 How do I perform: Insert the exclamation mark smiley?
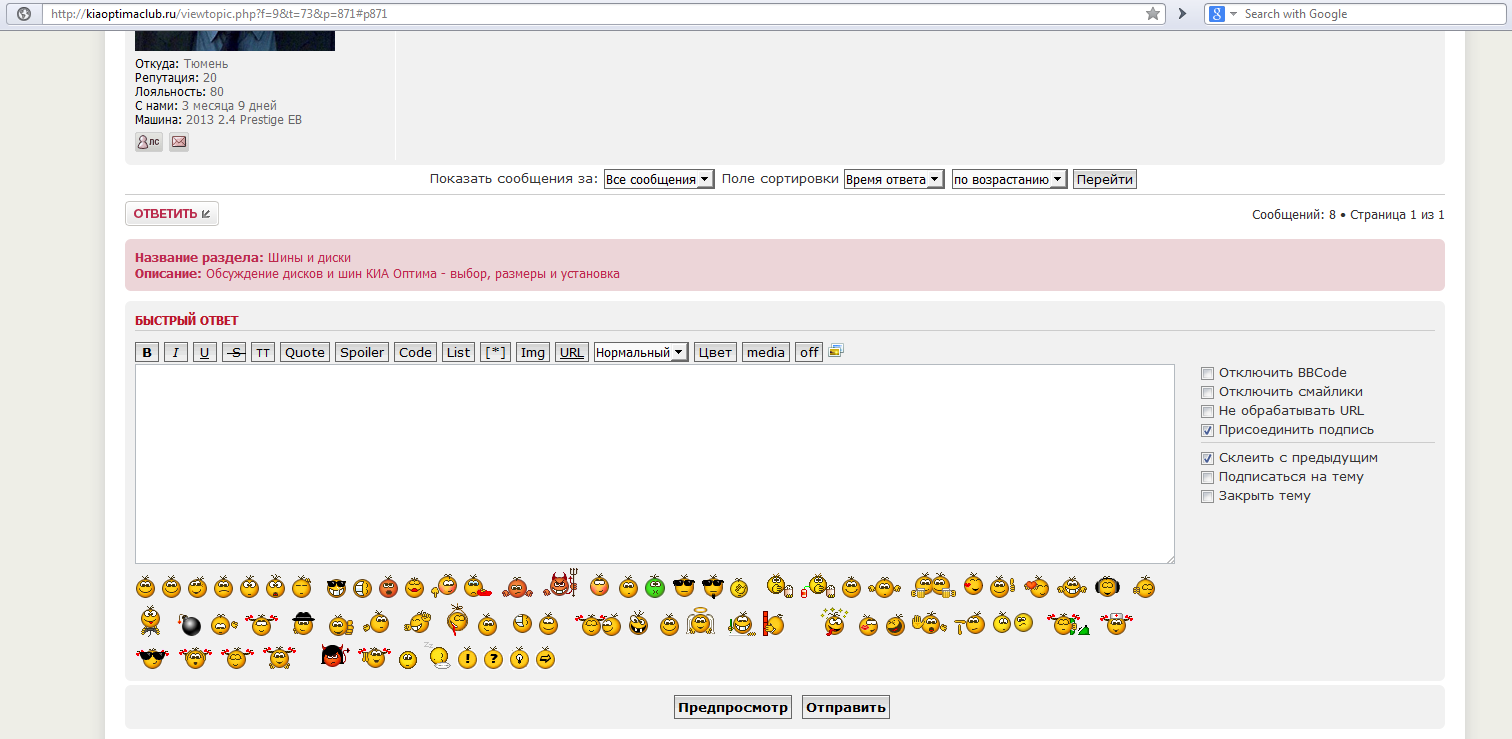point(467,659)
